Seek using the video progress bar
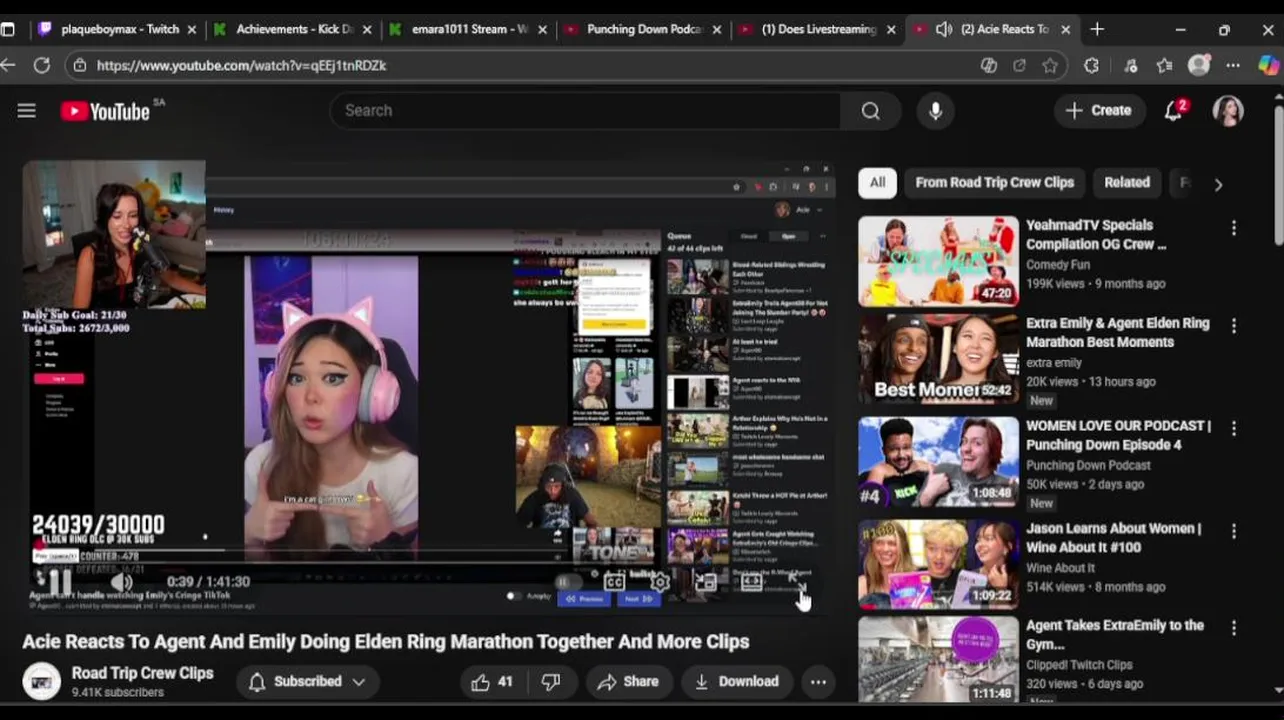The height and width of the screenshot is (720, 1284). 430,561
